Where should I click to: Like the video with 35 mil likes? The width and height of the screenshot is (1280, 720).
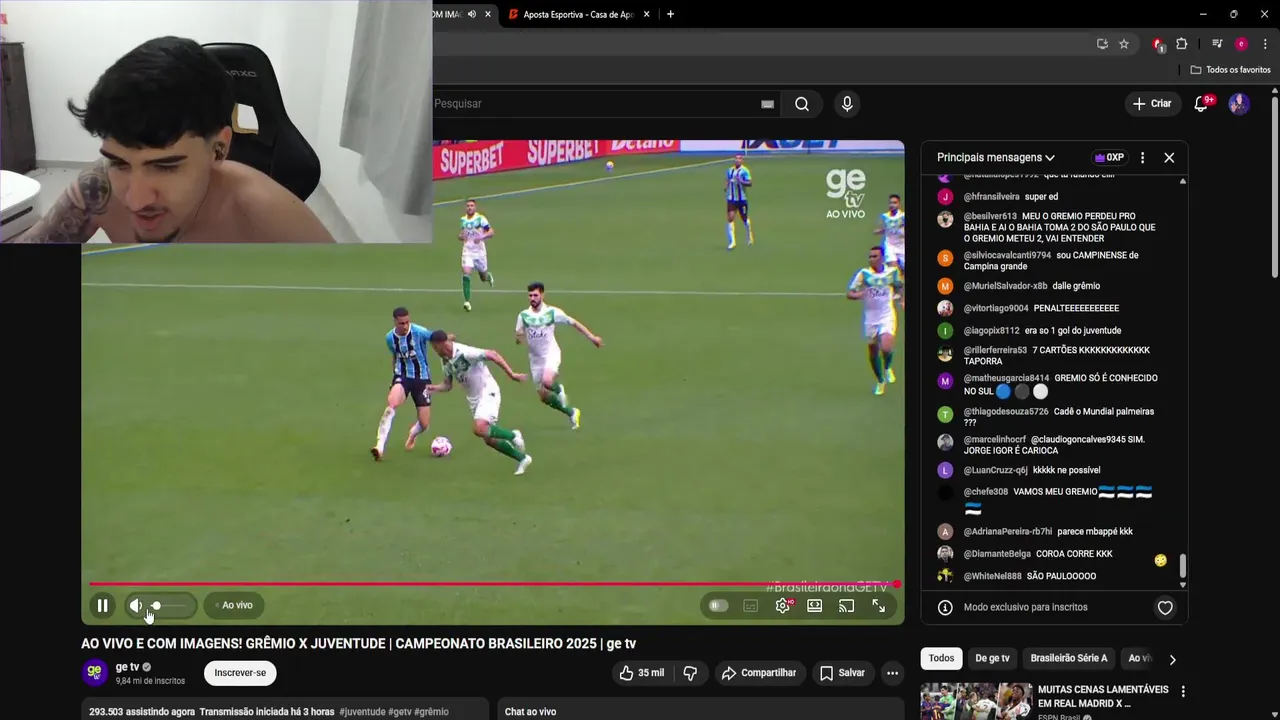641,673
